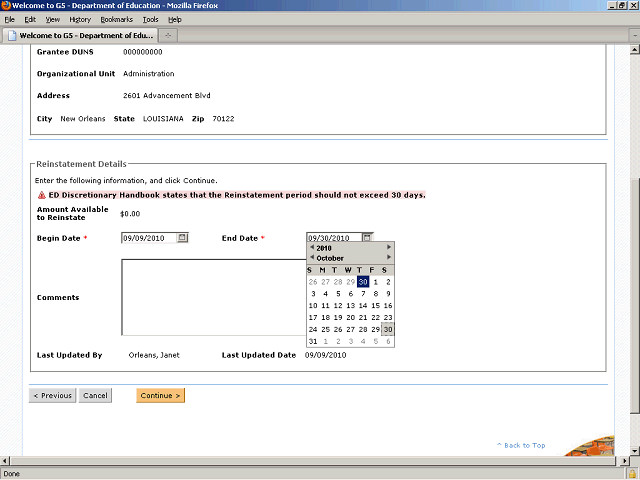This screenshot has height=480, width=640.
Task: Go to next year in calendar
Action: pyautogui.click(x=389, y=247)
